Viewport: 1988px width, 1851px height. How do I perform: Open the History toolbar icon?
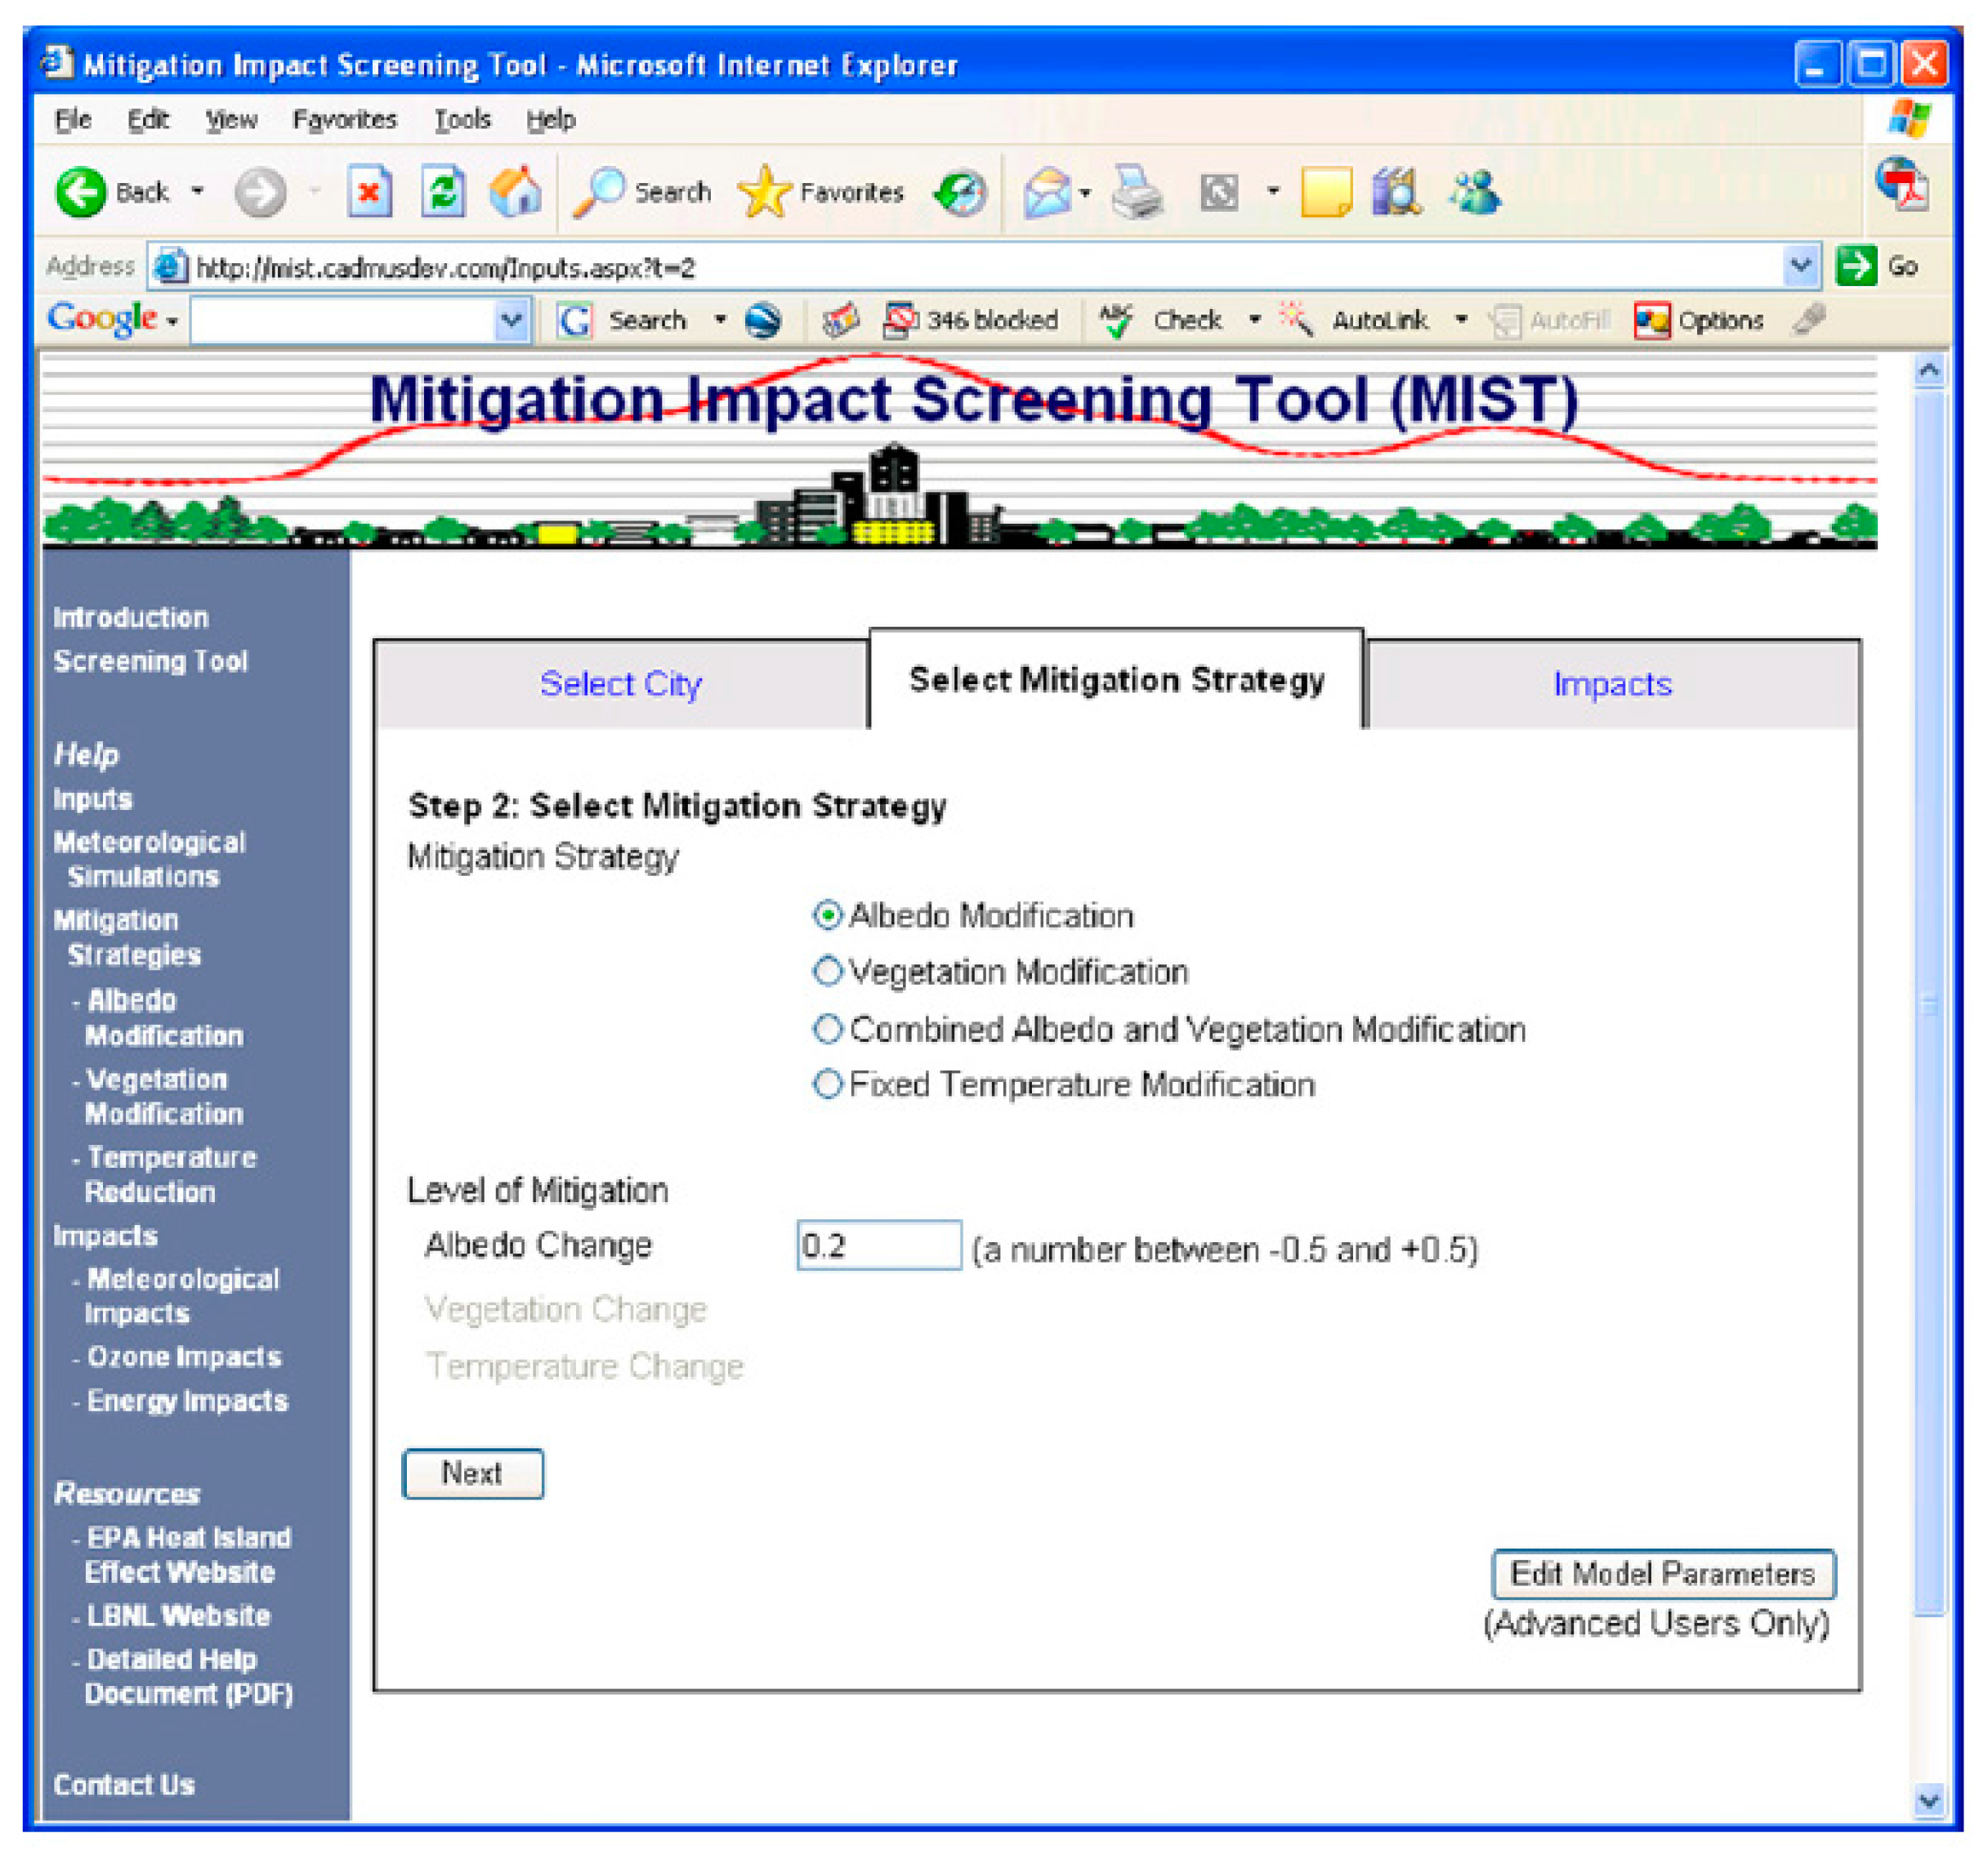pos(960,192)
